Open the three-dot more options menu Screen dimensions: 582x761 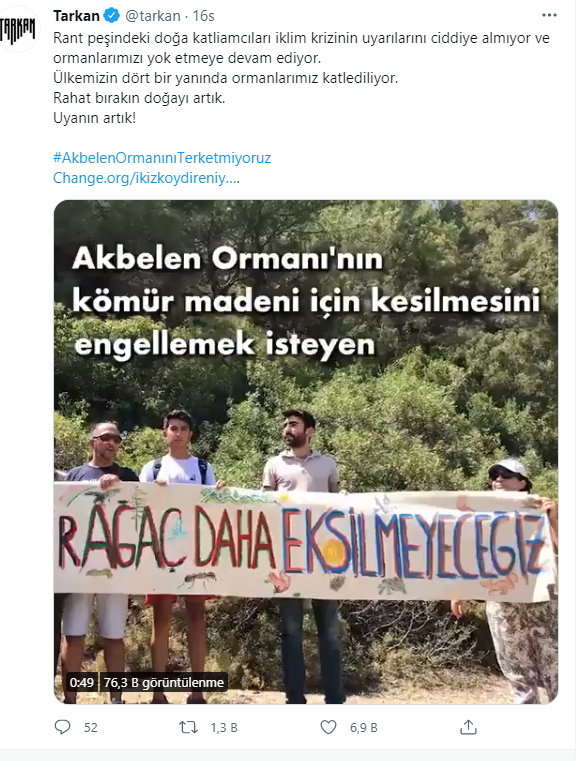tap(549, 16)
